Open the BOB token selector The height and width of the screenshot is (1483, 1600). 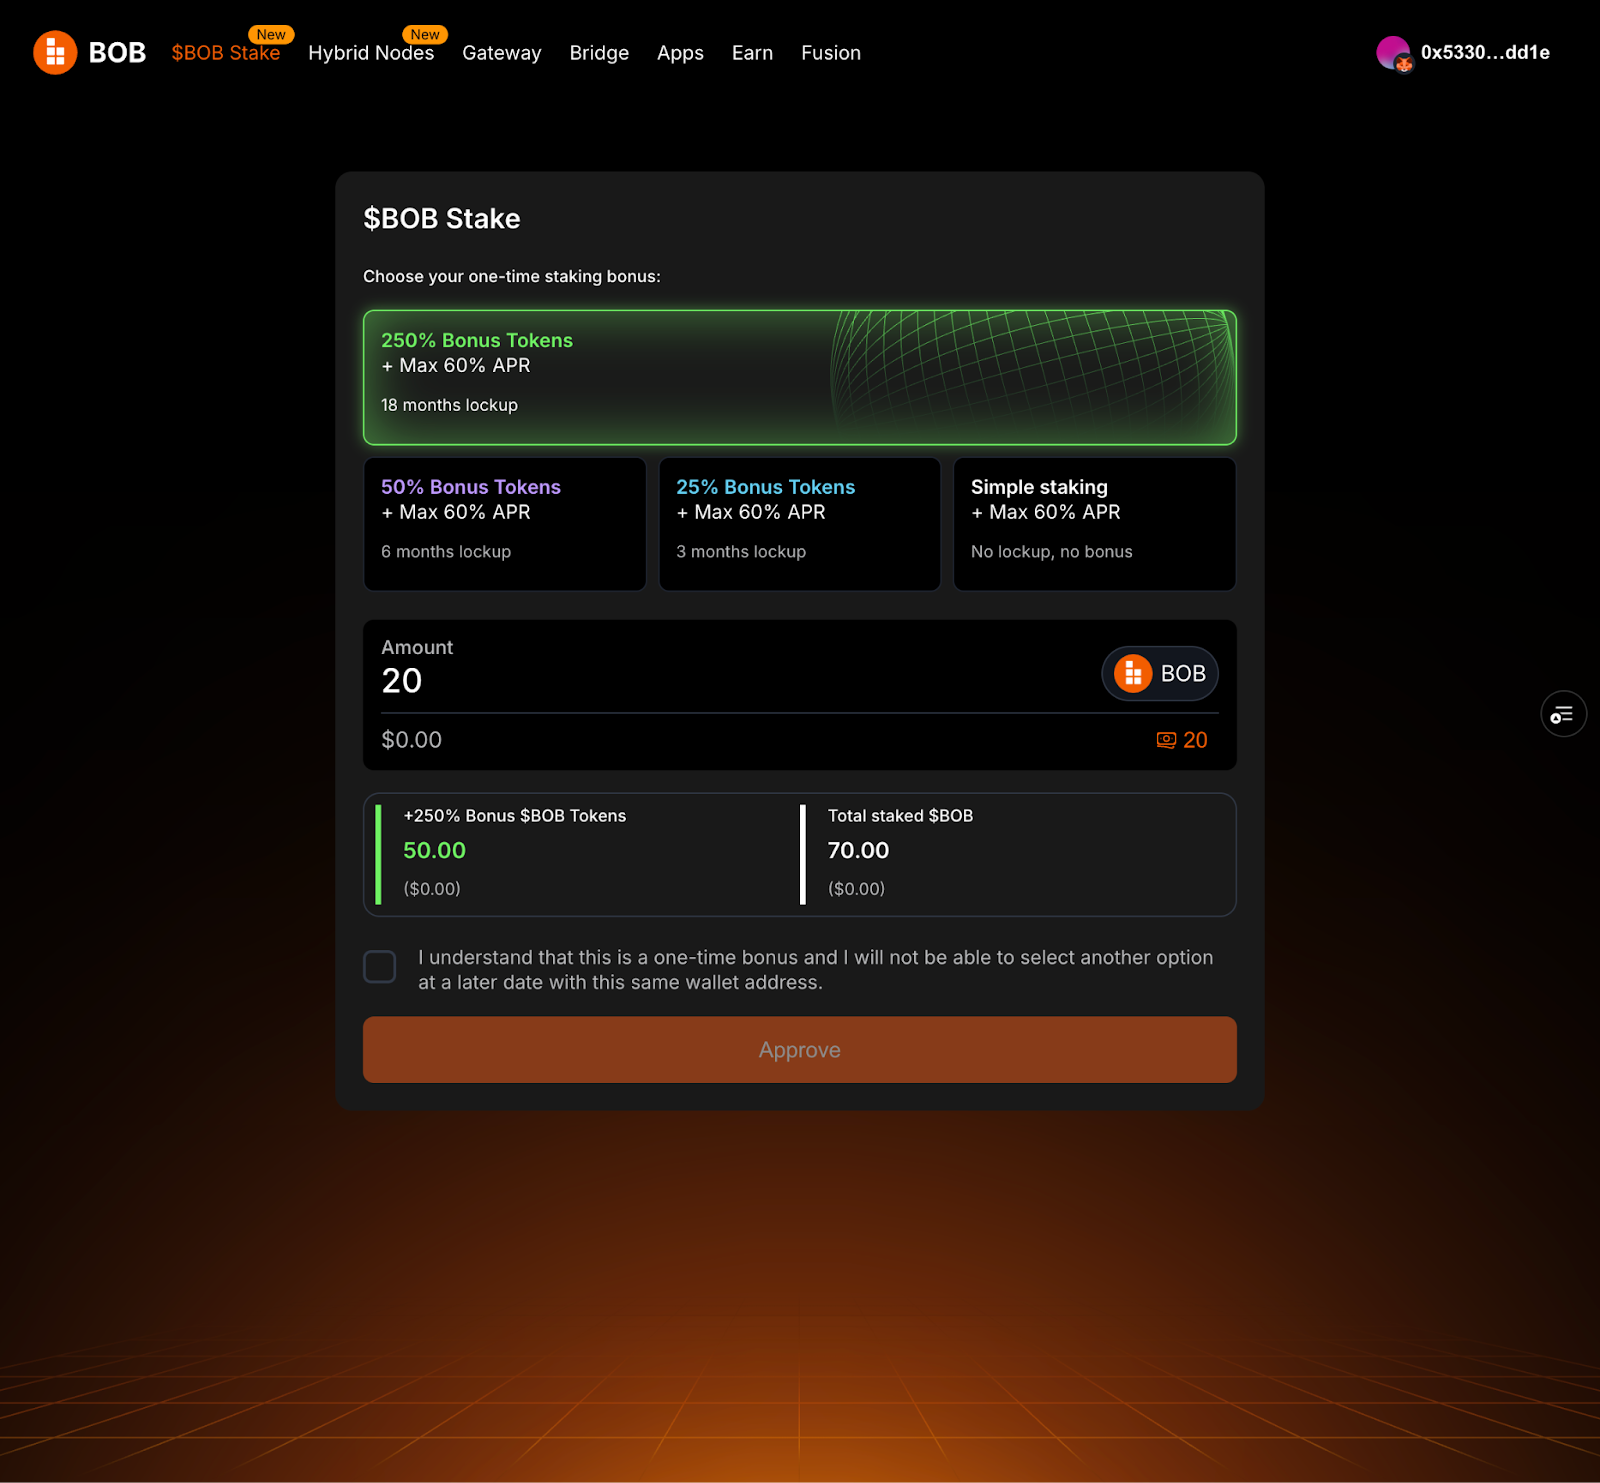click(1160, 673)
